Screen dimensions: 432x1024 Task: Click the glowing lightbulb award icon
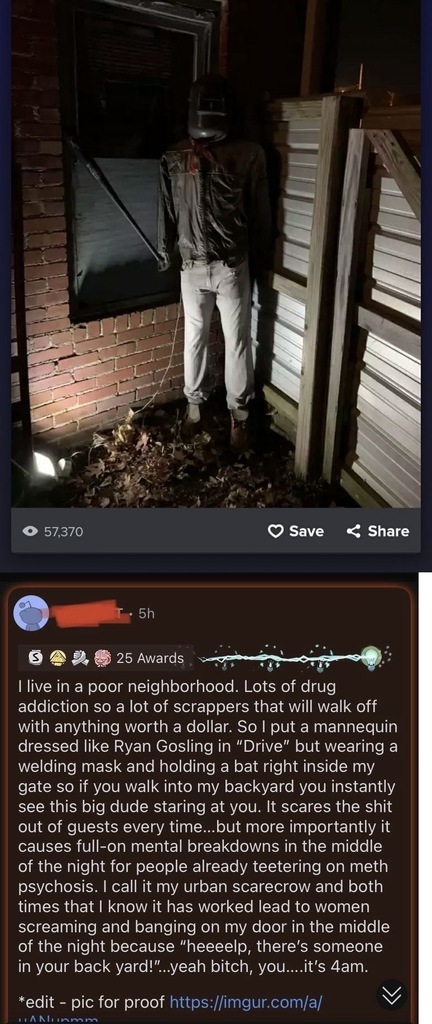click(372, 655)
